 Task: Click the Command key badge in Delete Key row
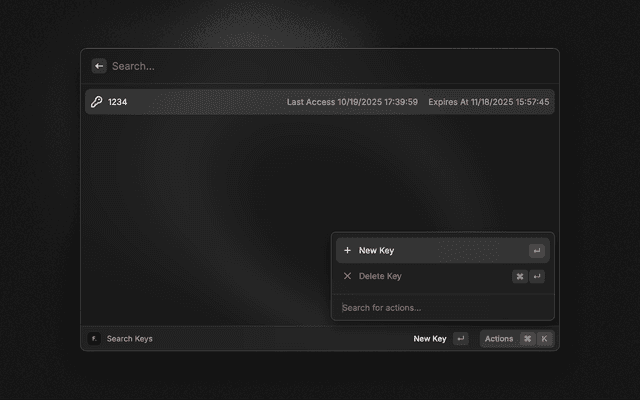(520, 277)
